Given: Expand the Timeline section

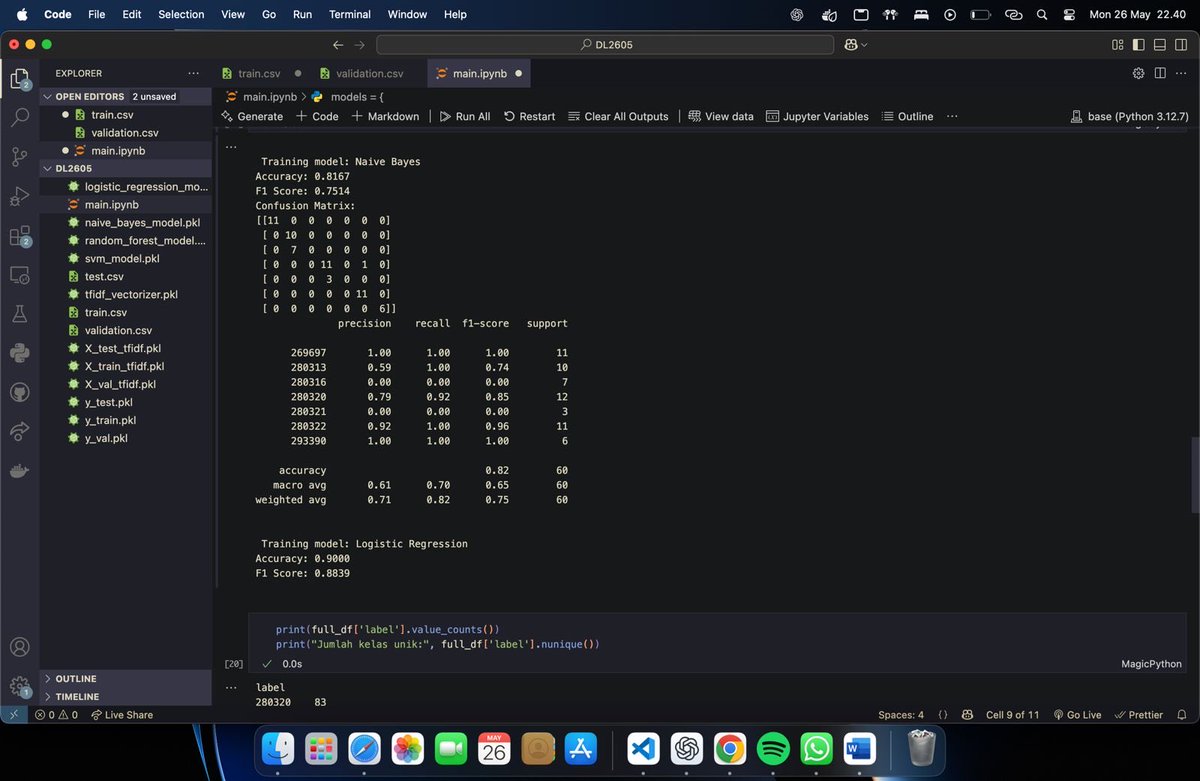Looking at the screenshot, I should [125, 697].
